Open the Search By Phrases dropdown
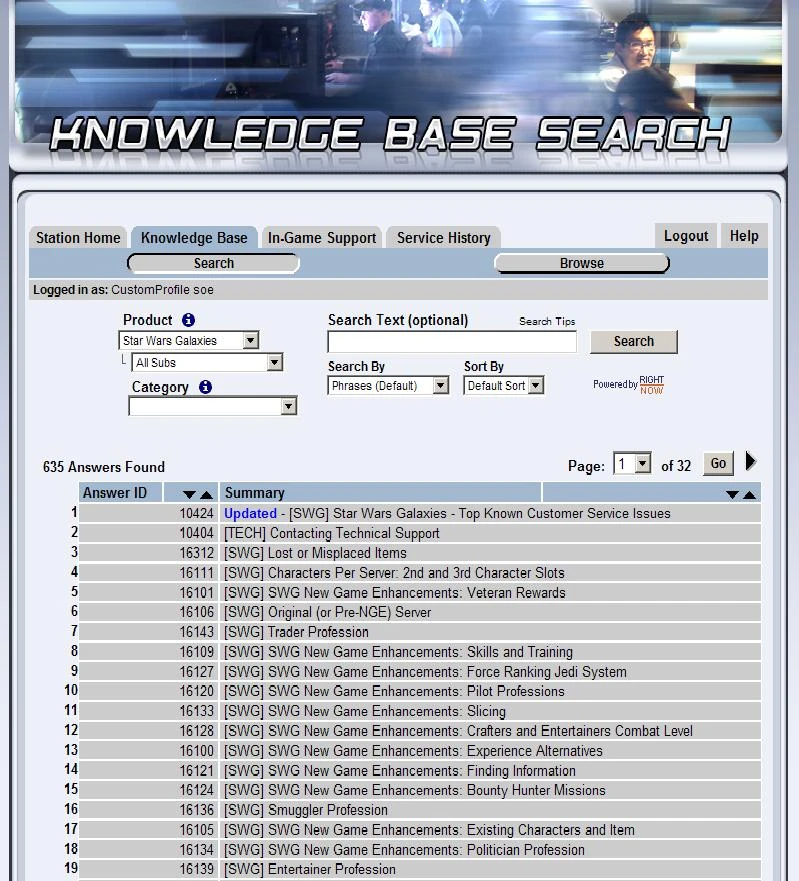 pyautogui.click(x=388, y=385)
